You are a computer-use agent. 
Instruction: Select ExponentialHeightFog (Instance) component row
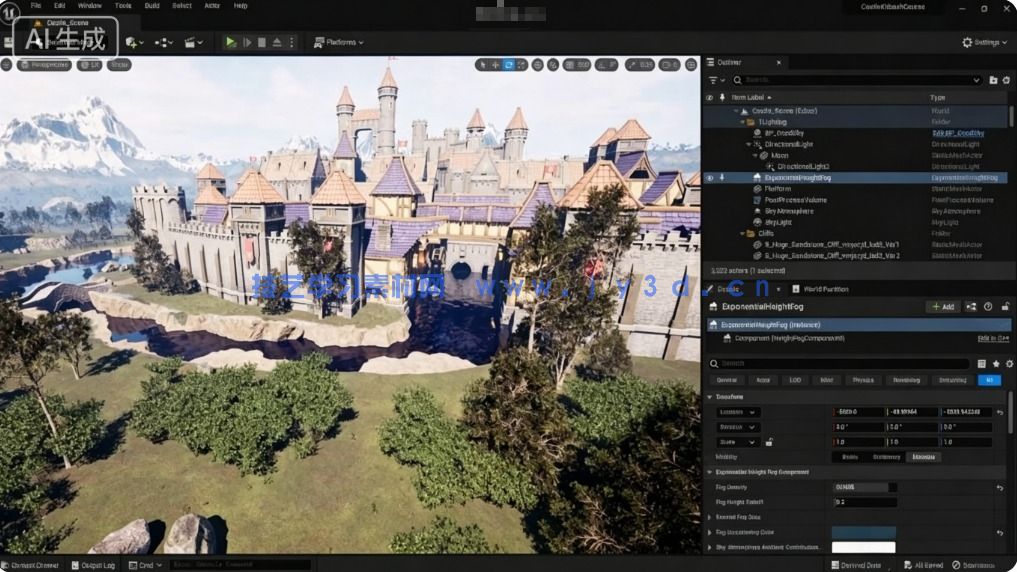pos(859,325)
